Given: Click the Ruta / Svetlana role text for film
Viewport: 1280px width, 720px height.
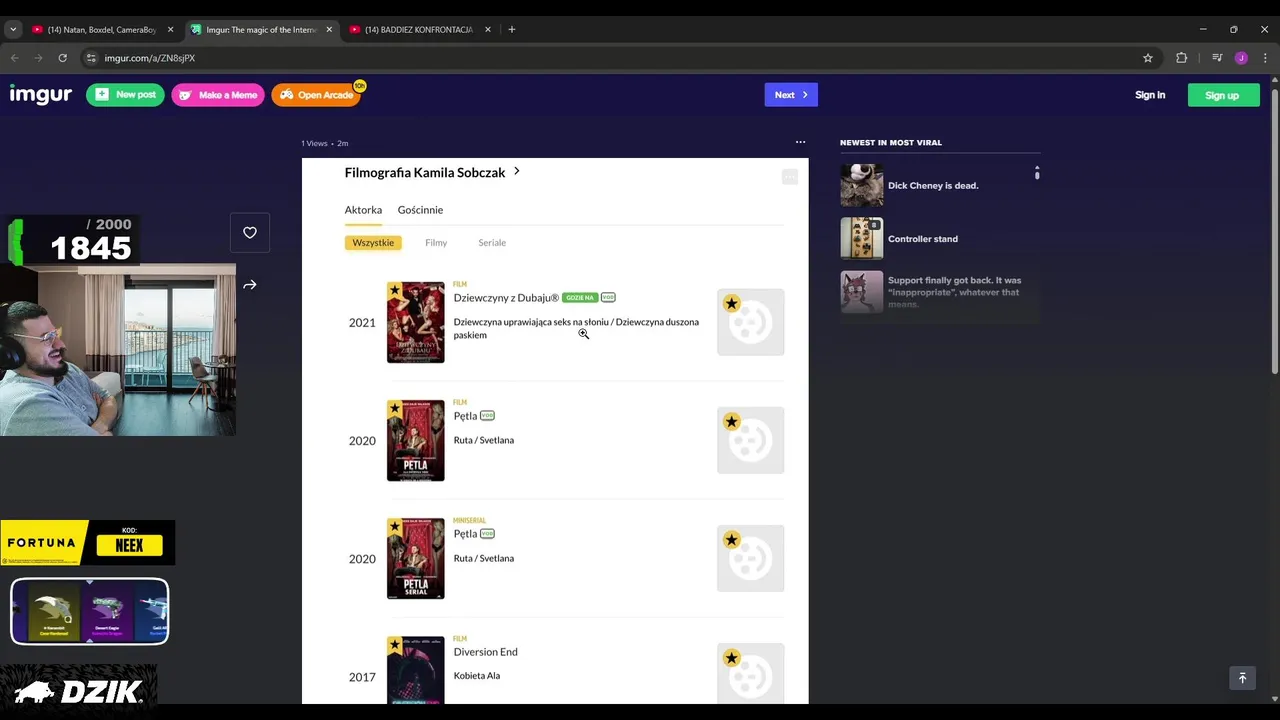Looking at the screenshot, I should (x=483, y=440).
